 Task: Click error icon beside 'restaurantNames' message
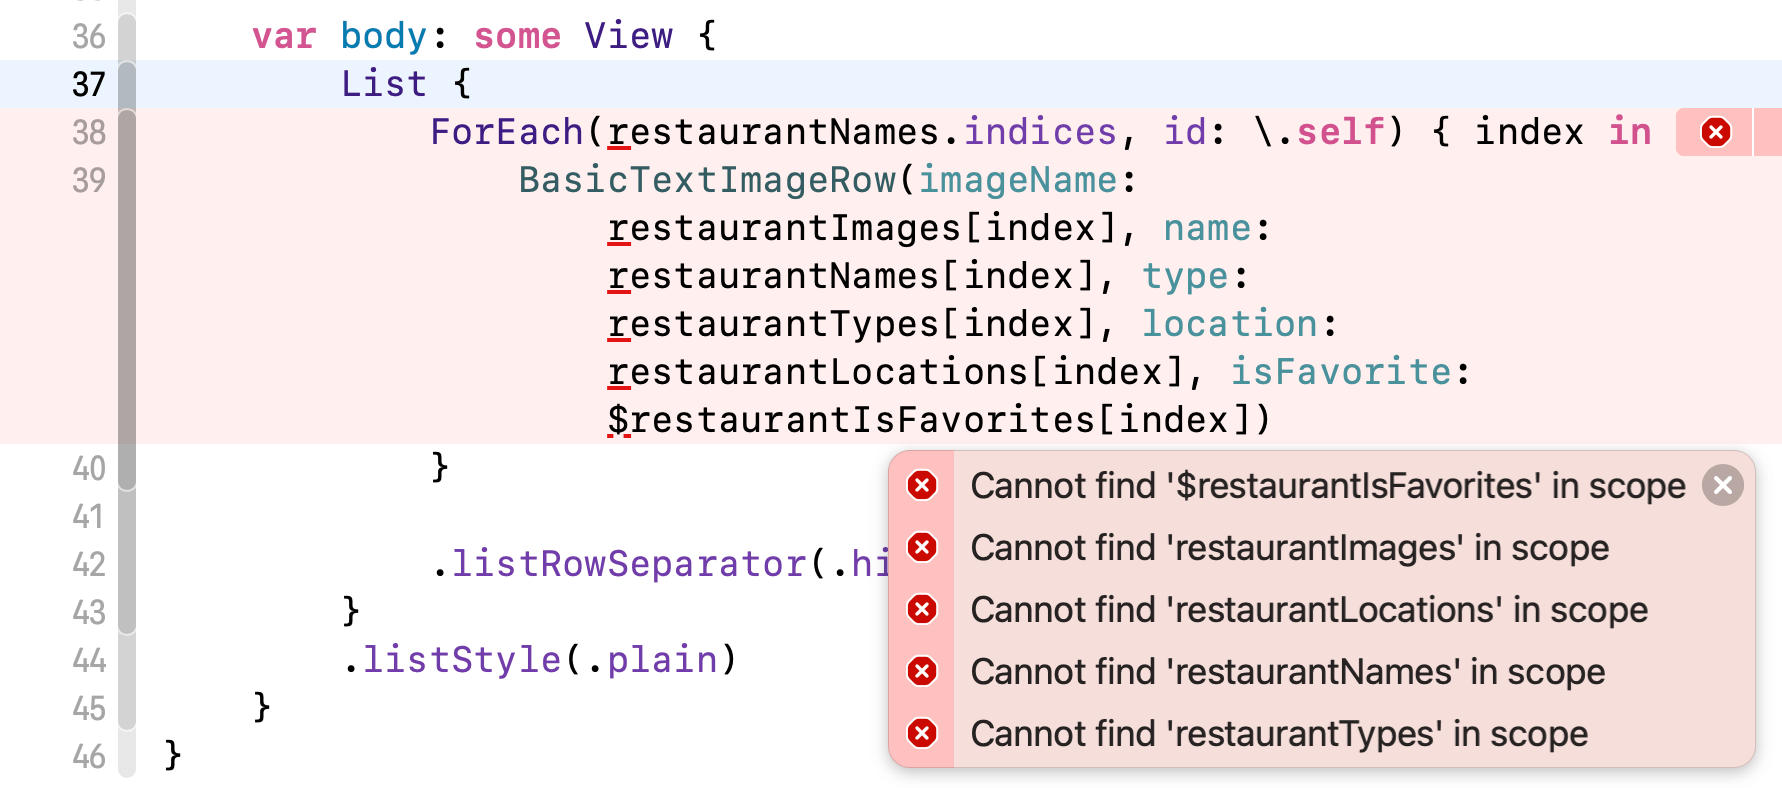pos(921,672)
